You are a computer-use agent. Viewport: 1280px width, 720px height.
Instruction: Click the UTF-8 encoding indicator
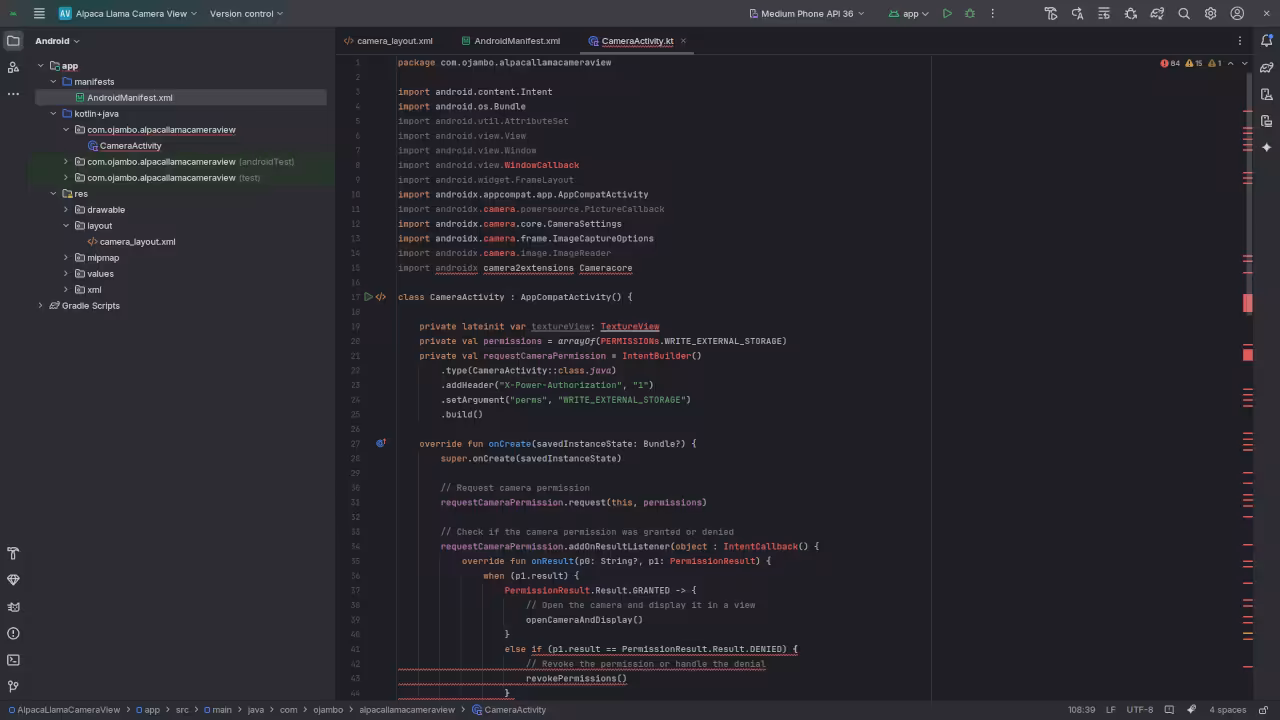pos(1140,710)
